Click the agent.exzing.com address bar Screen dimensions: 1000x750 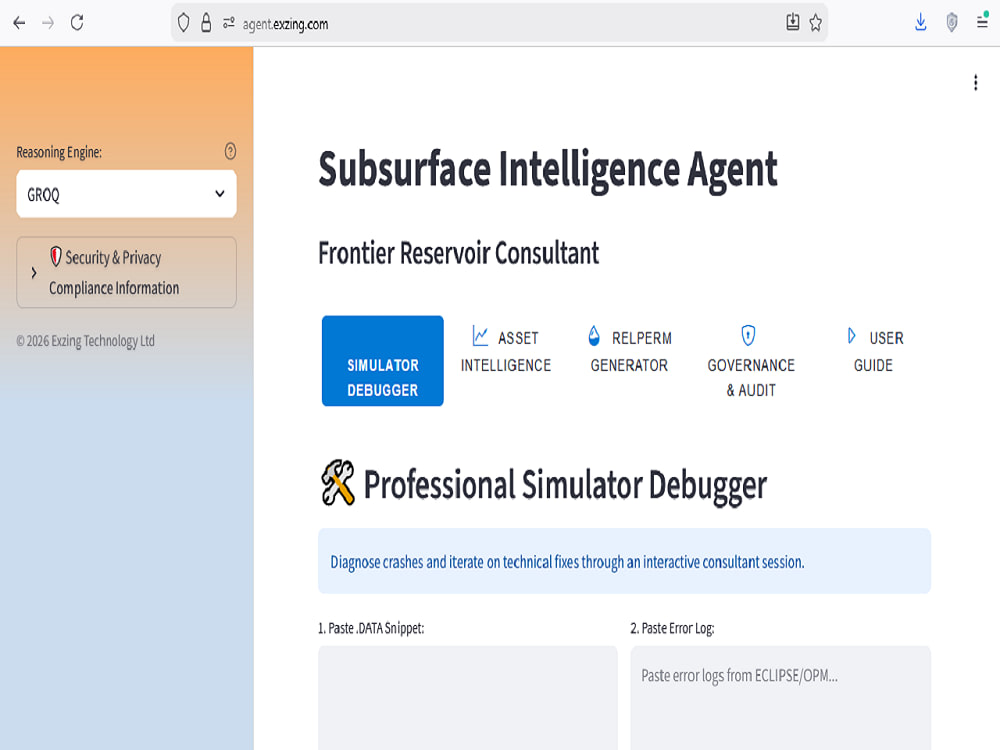pyautogui.click(x=497, y=24)
